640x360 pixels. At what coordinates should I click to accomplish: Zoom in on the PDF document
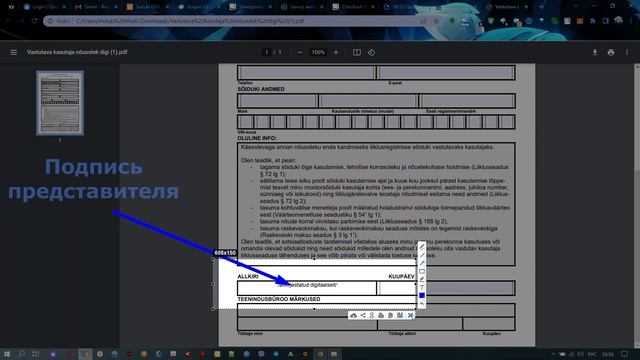coord(336,52)
